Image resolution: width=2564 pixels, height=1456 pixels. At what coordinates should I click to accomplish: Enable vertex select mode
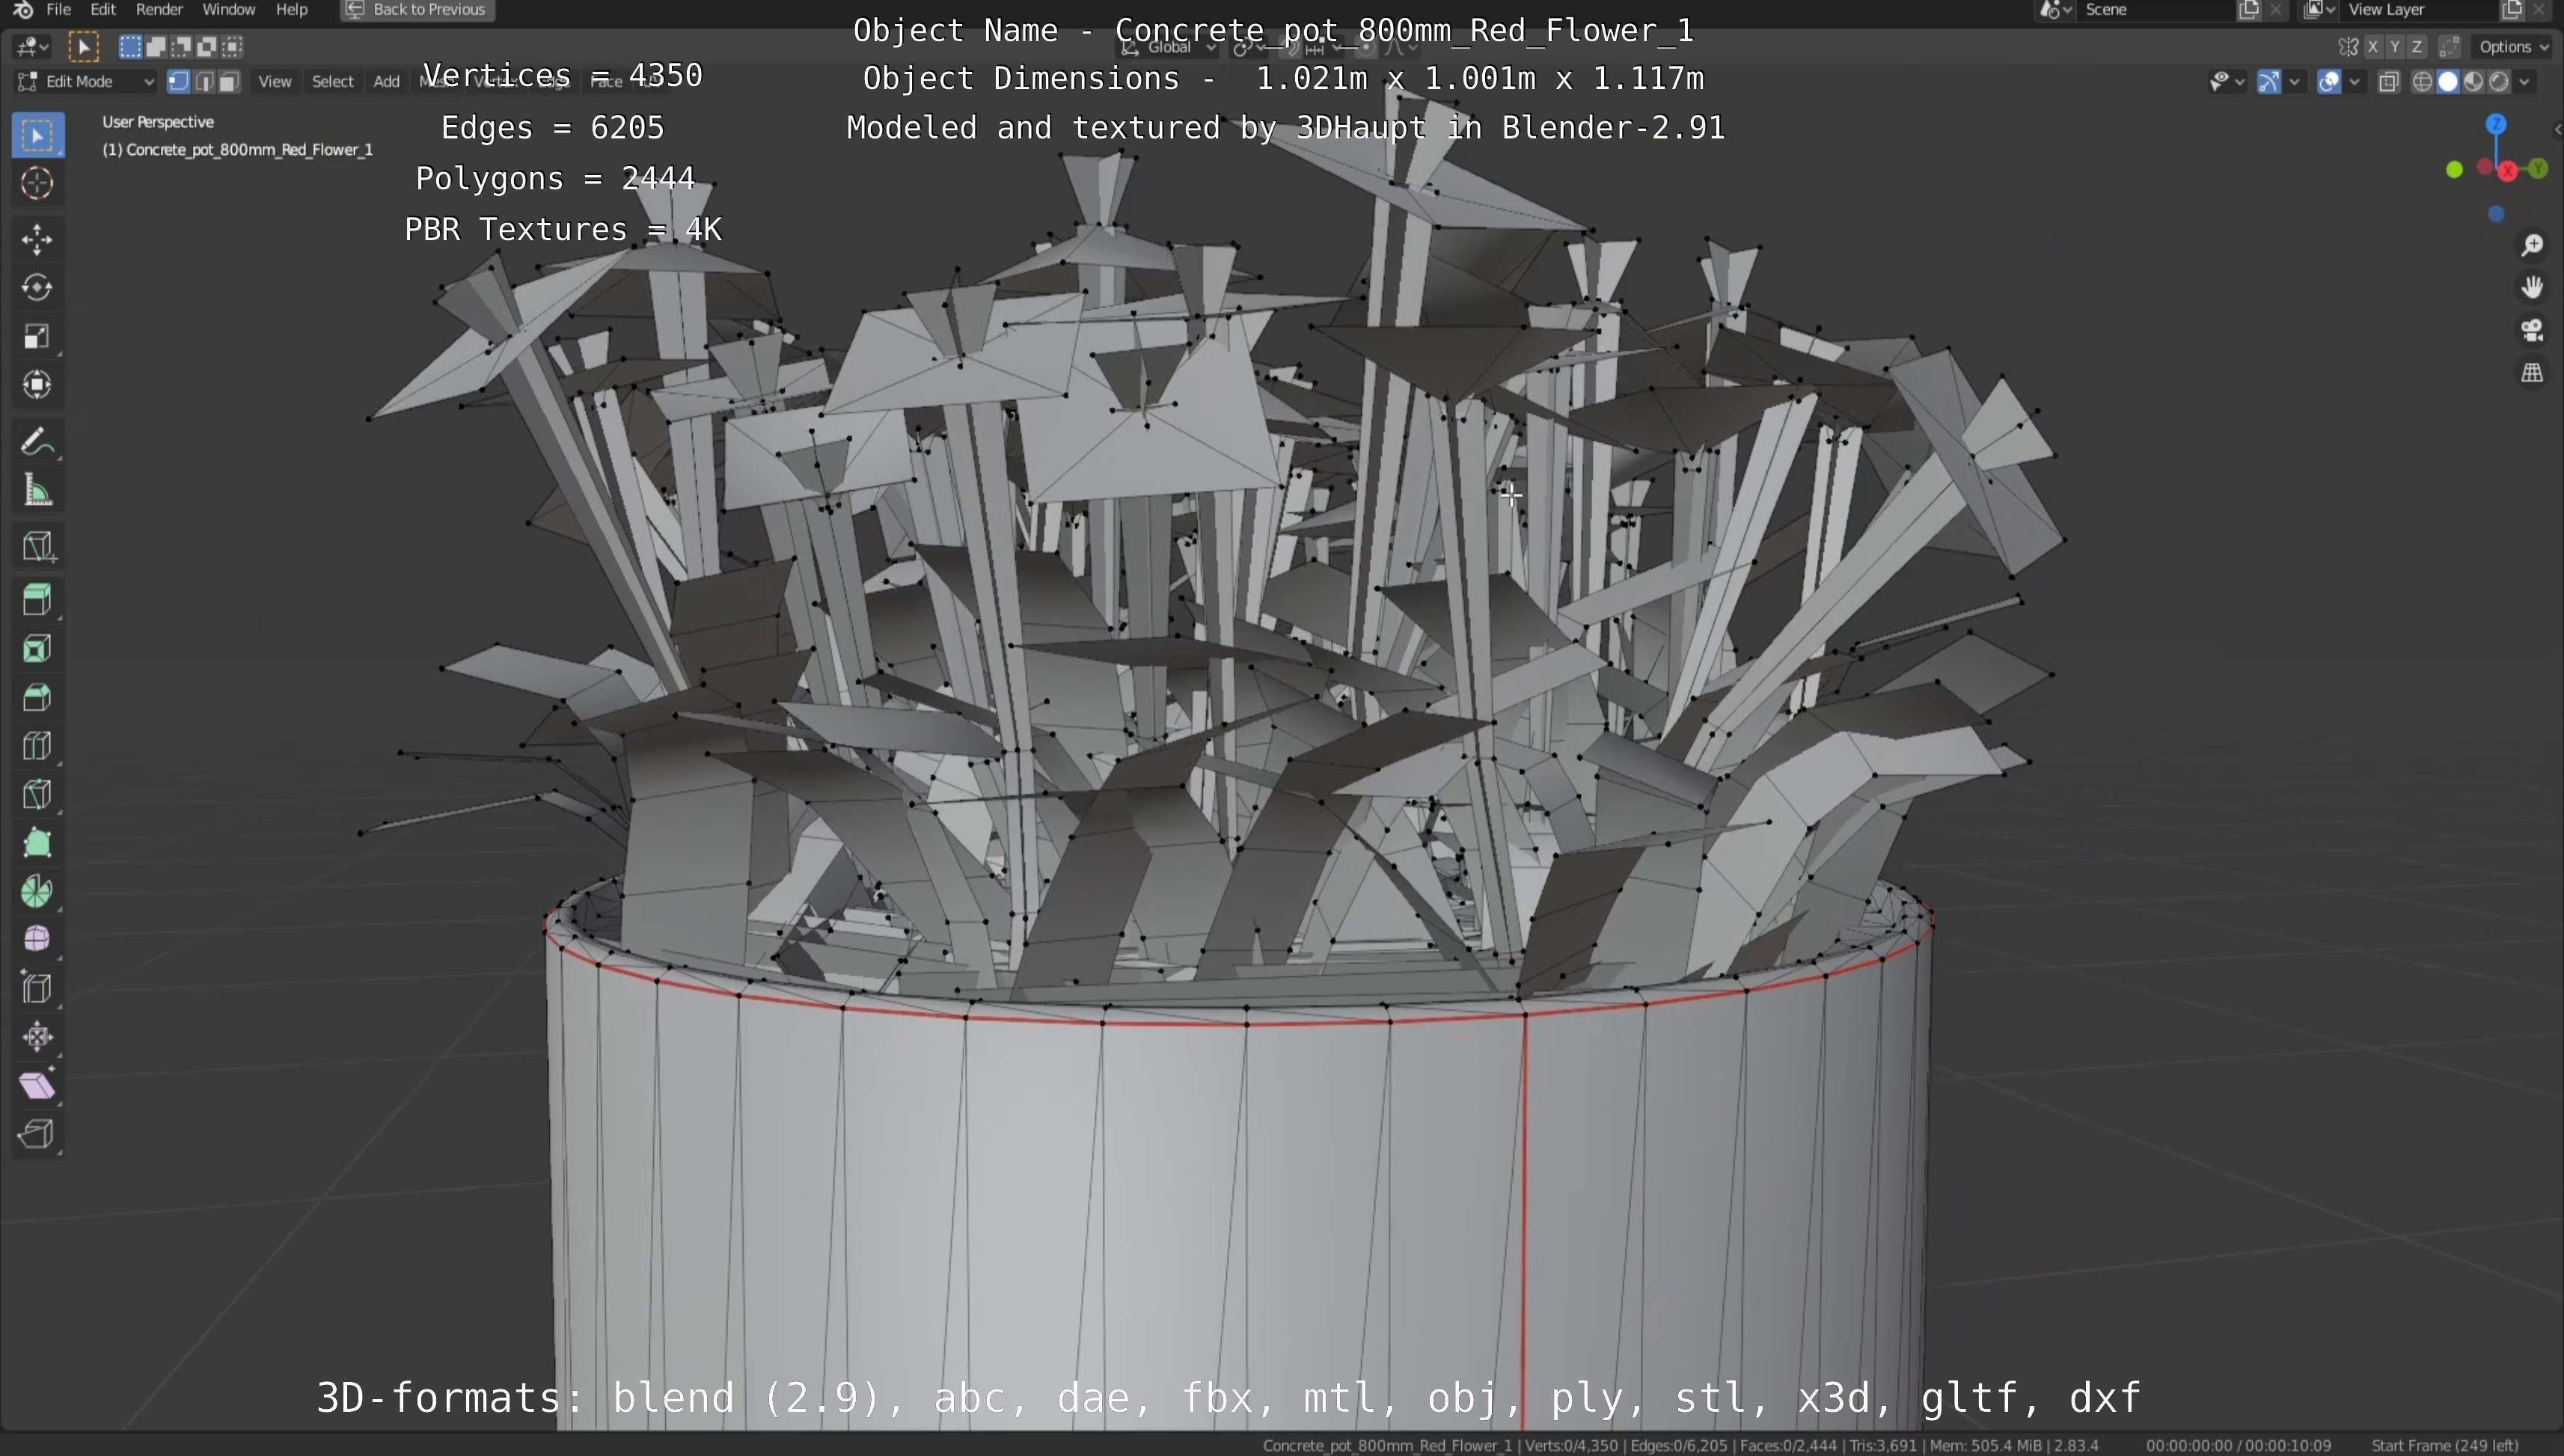tap(179, 82)
